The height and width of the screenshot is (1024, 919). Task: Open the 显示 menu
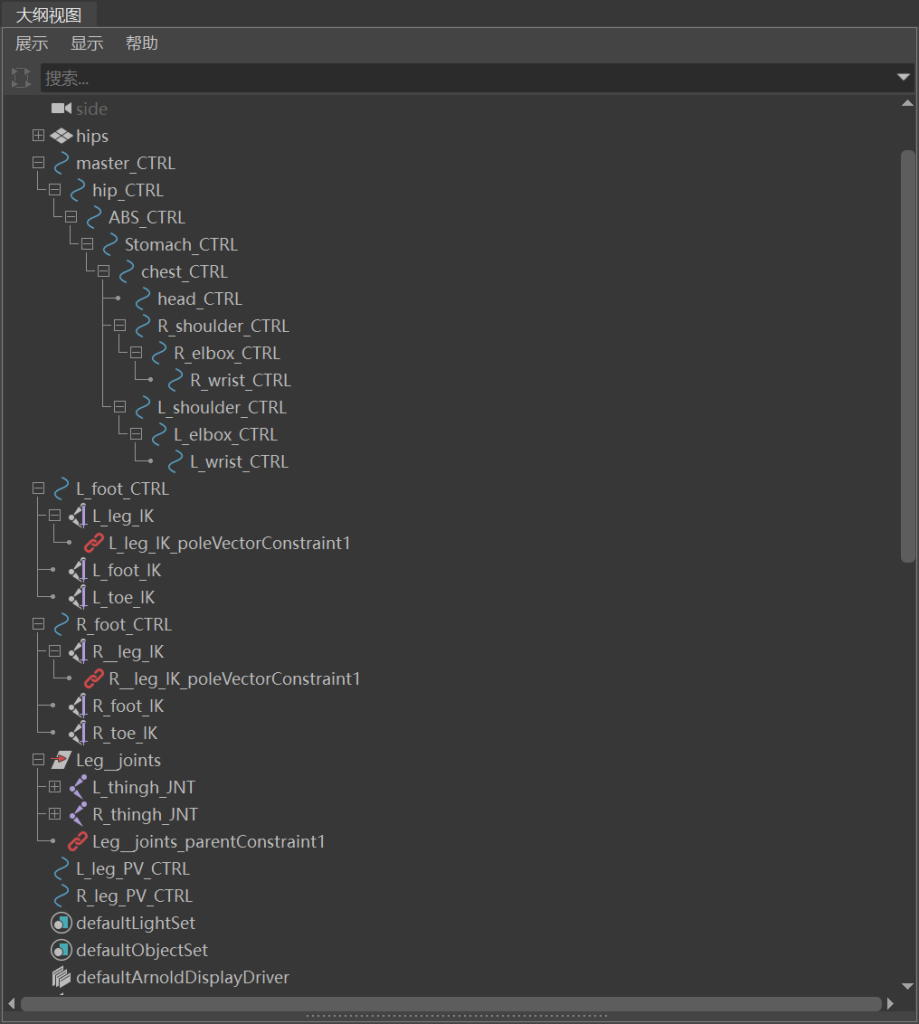click(x=87, y=44)
